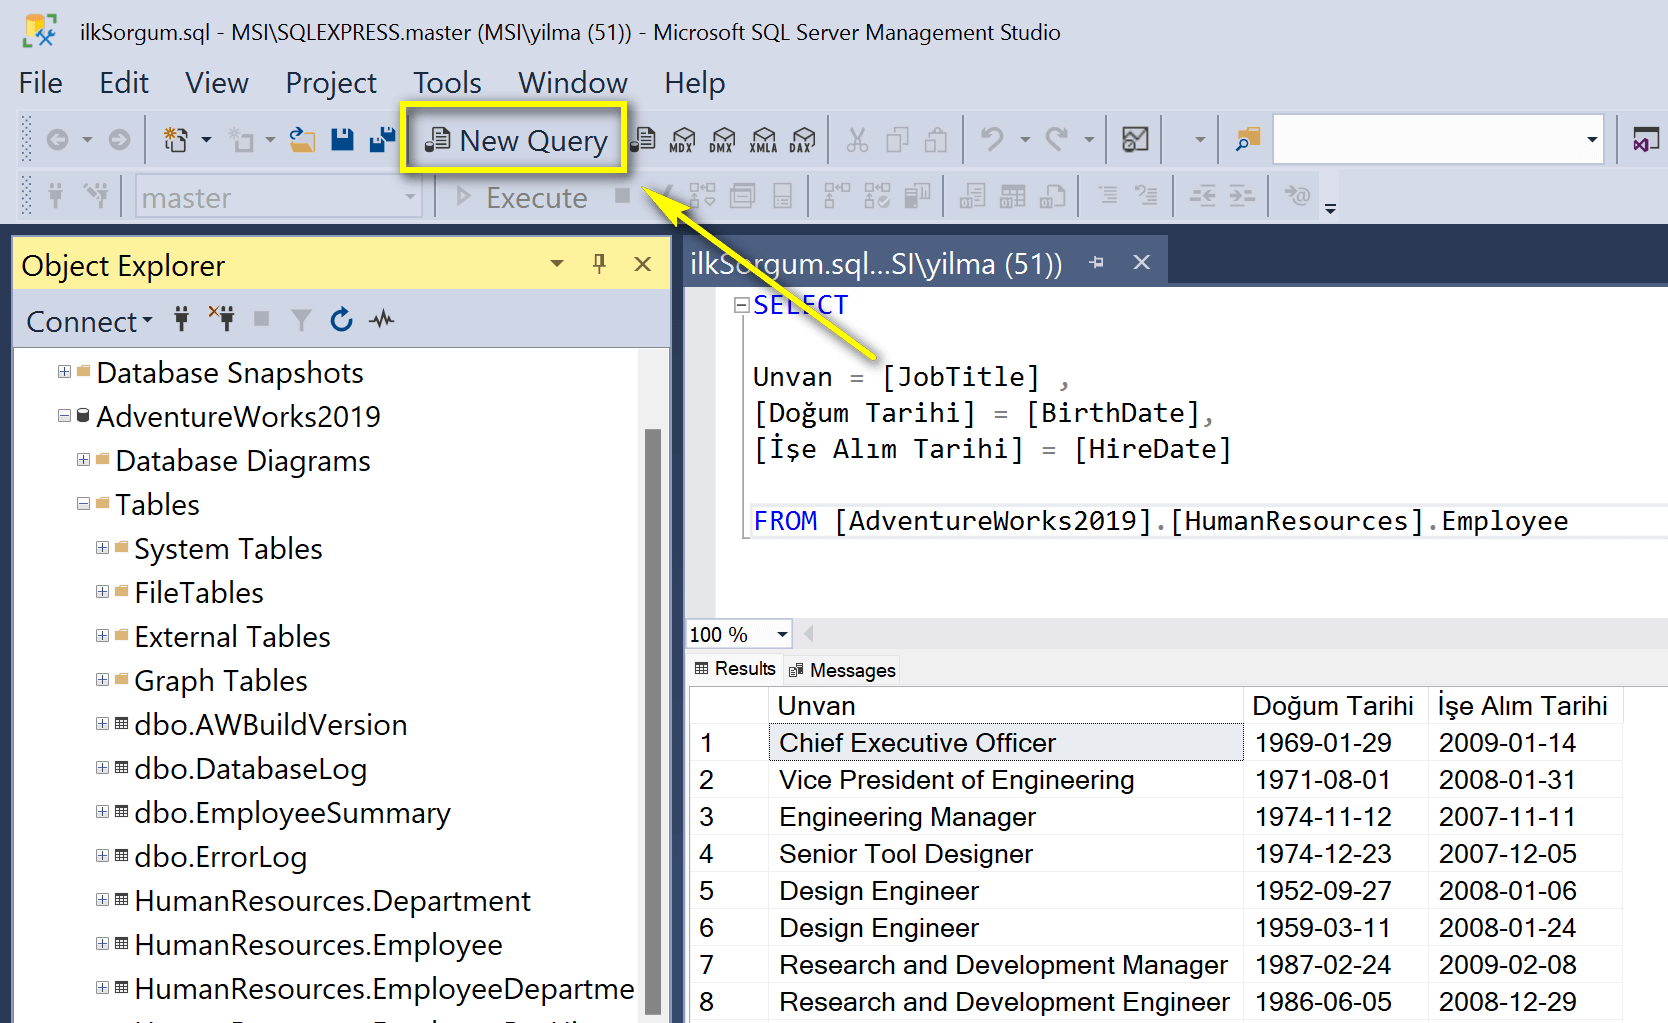Click the Save icon
The width and height of the screenshot is (1668, 1023).
(x=343, y=139)
